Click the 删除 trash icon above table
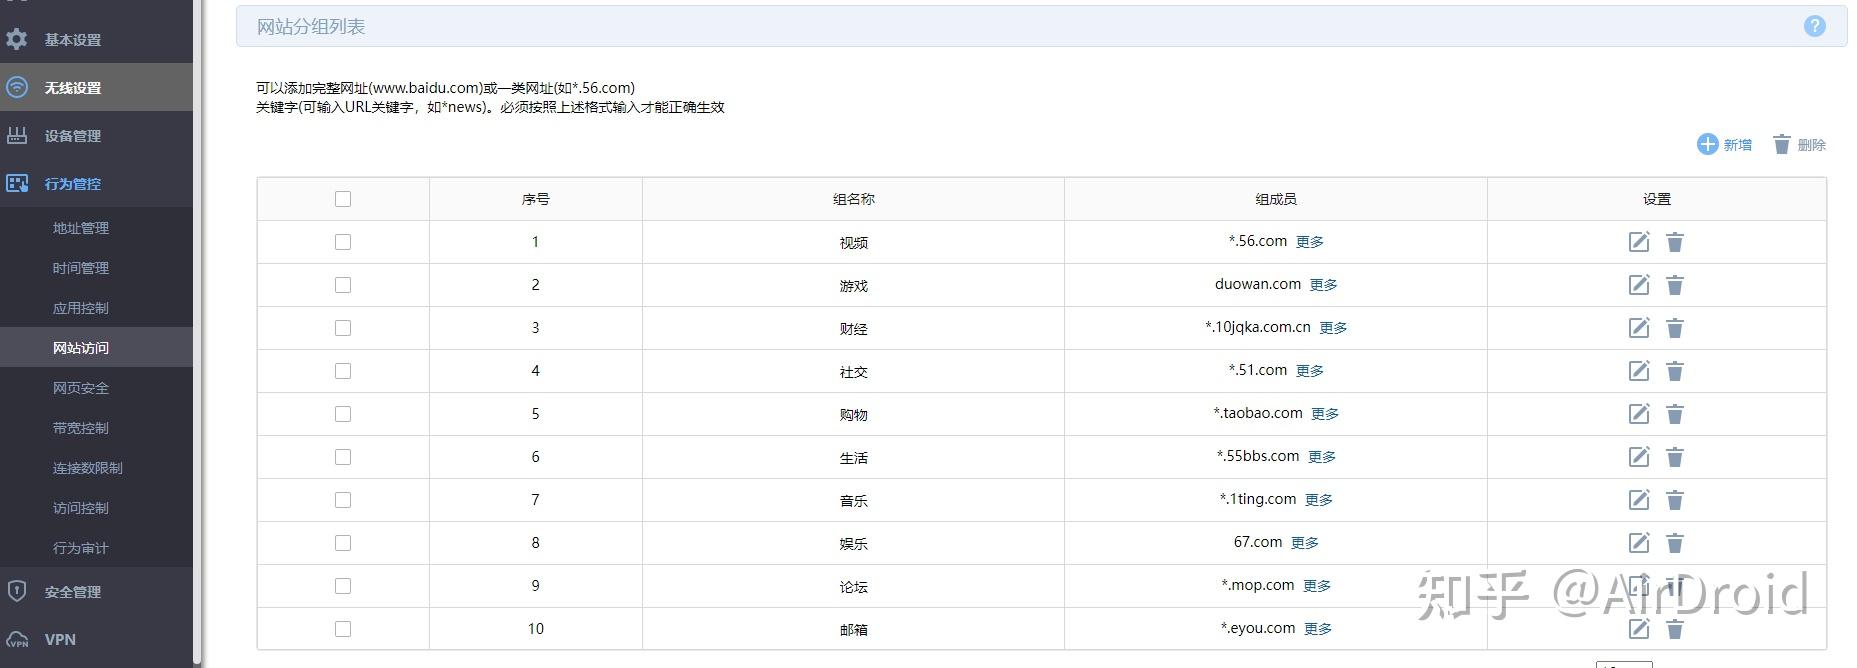 pos(1781,145)
